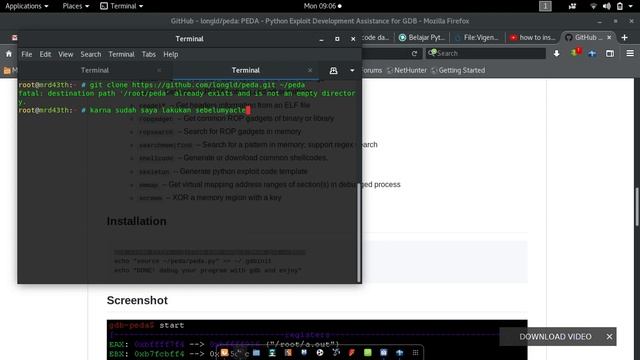
Task: Close the active Terminal tab
Action: [310, 70]
